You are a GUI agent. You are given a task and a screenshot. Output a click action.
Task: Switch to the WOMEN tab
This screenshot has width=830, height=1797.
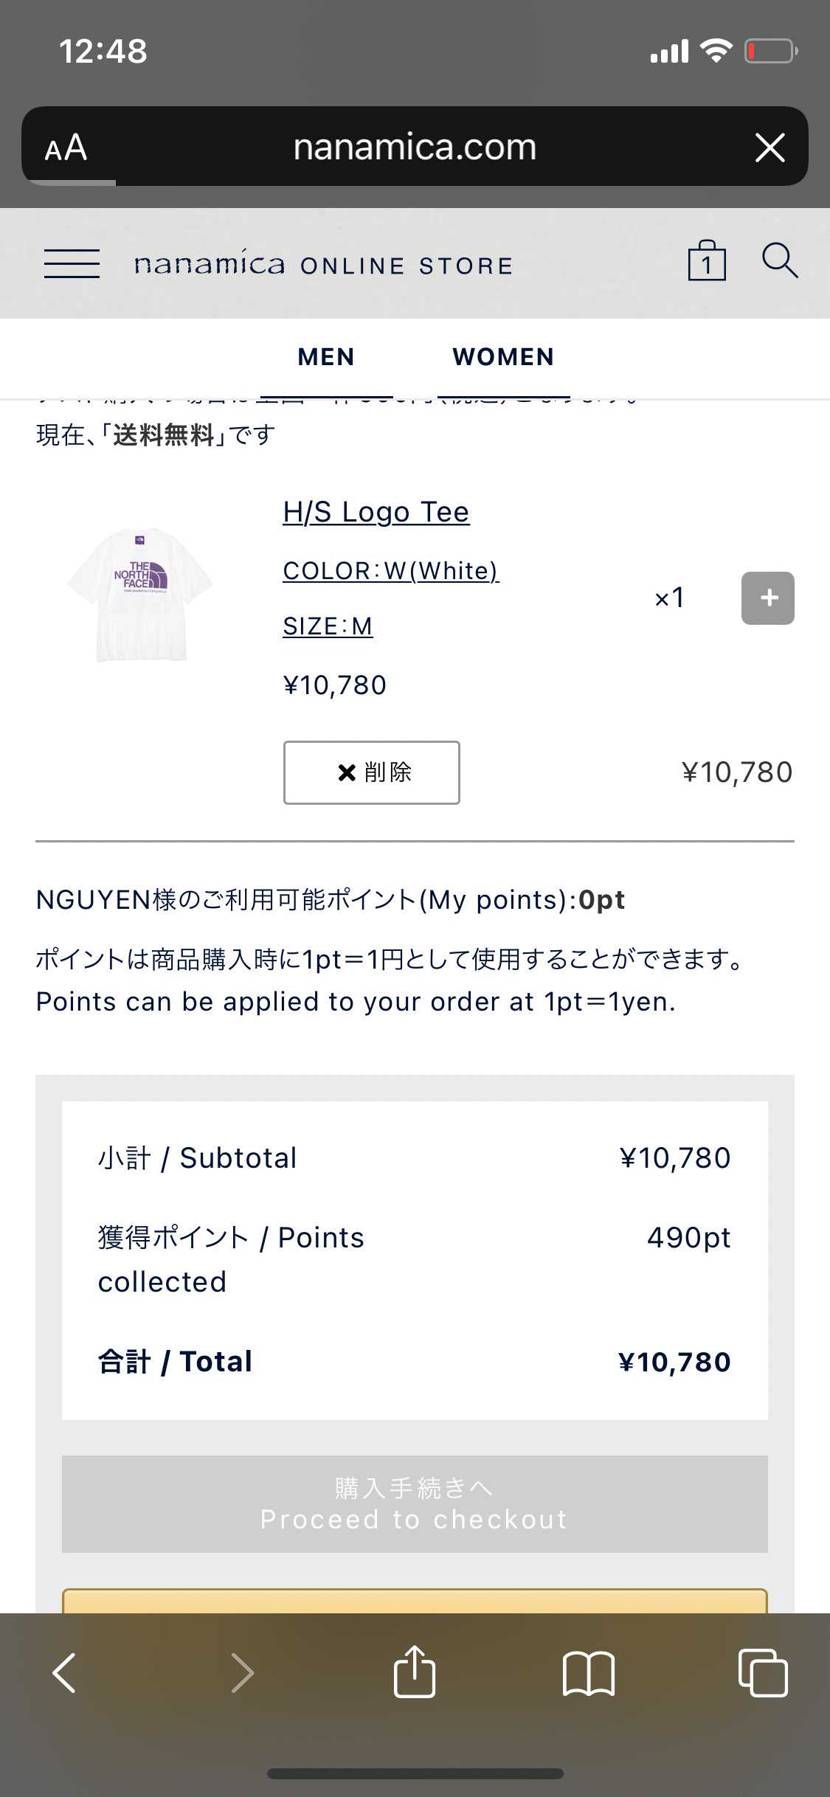[503, 357]
